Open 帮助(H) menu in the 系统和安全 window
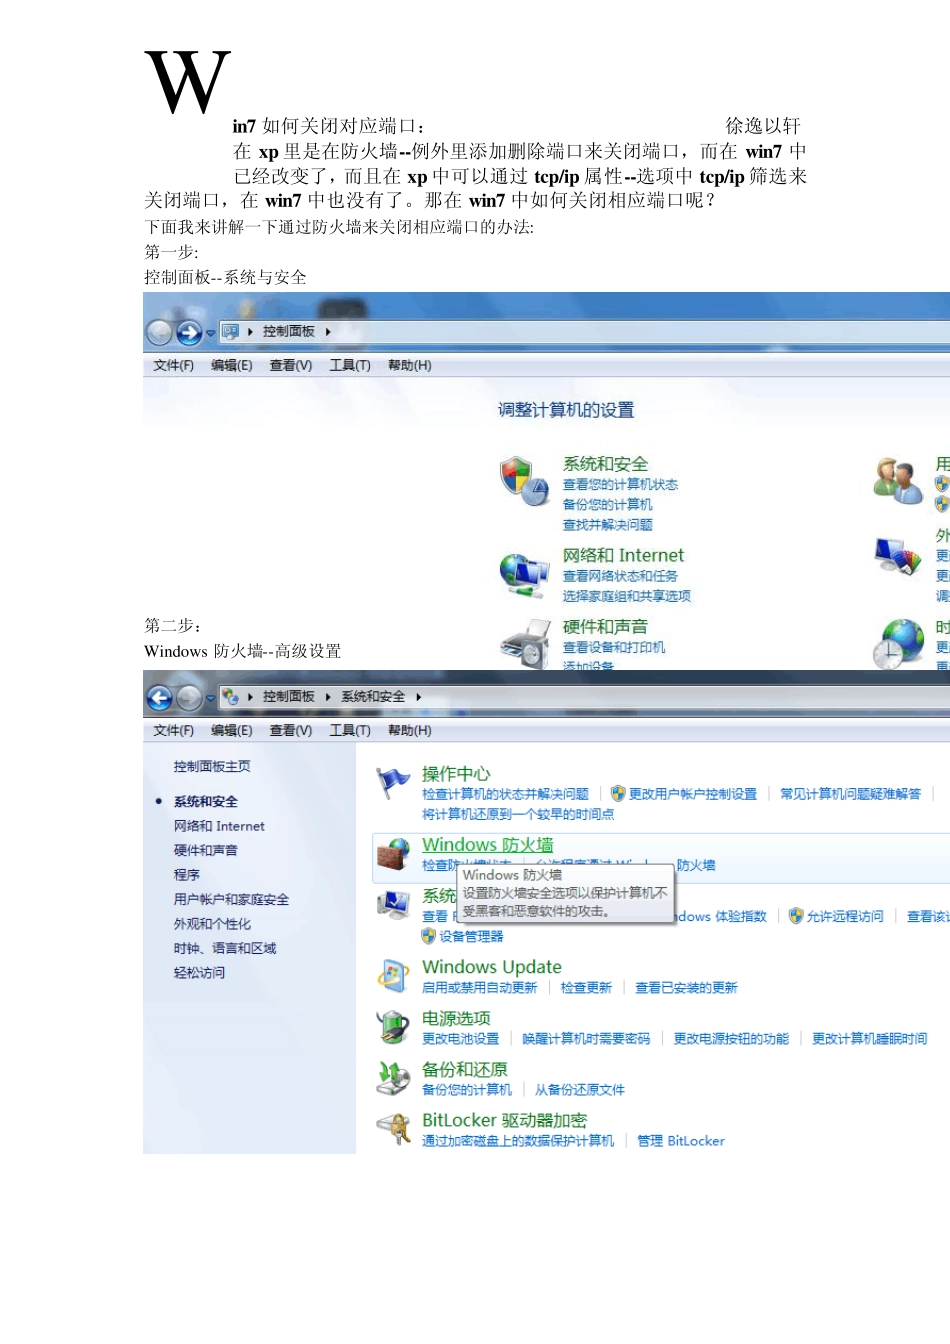950x1344 pixels. [410, 731]
